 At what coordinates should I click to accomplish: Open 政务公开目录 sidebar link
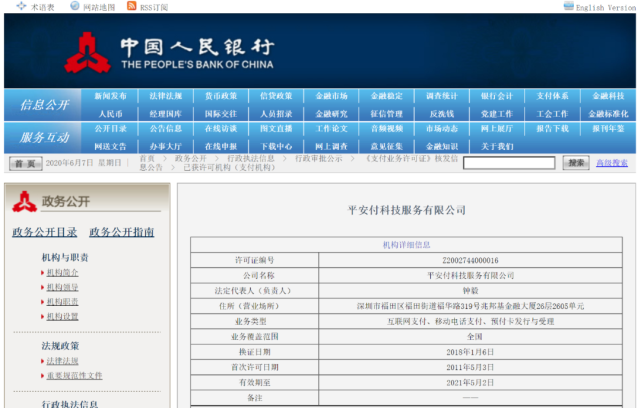45,232
